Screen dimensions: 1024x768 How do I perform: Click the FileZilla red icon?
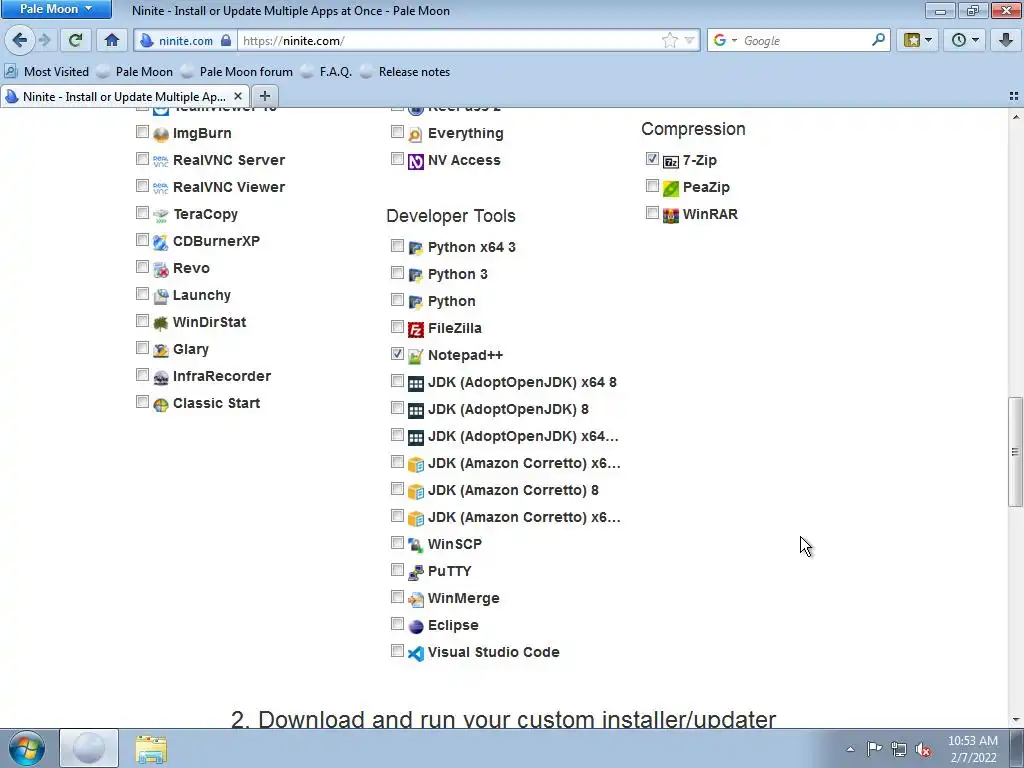pyautogui.click(x=415, y=329)
